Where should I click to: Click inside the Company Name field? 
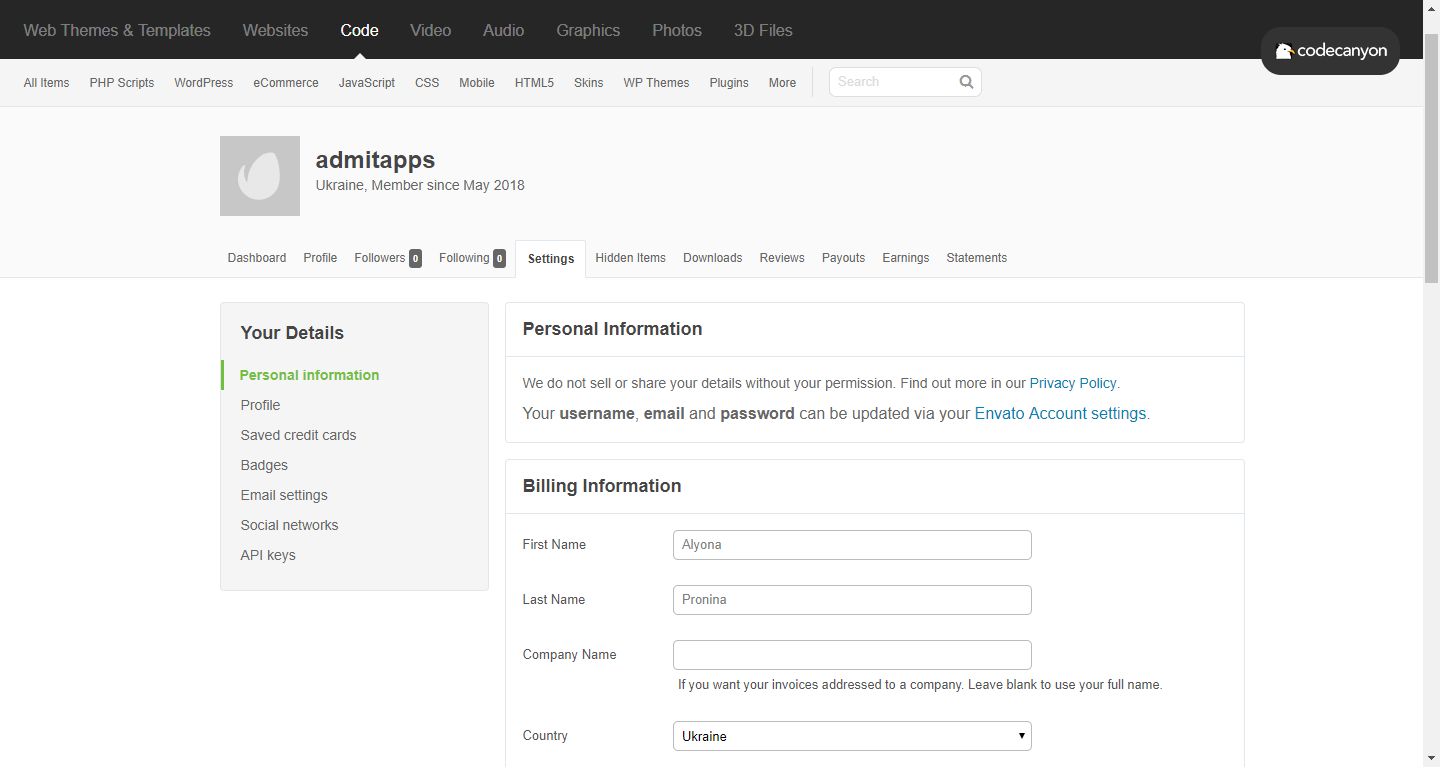[851, 654]
